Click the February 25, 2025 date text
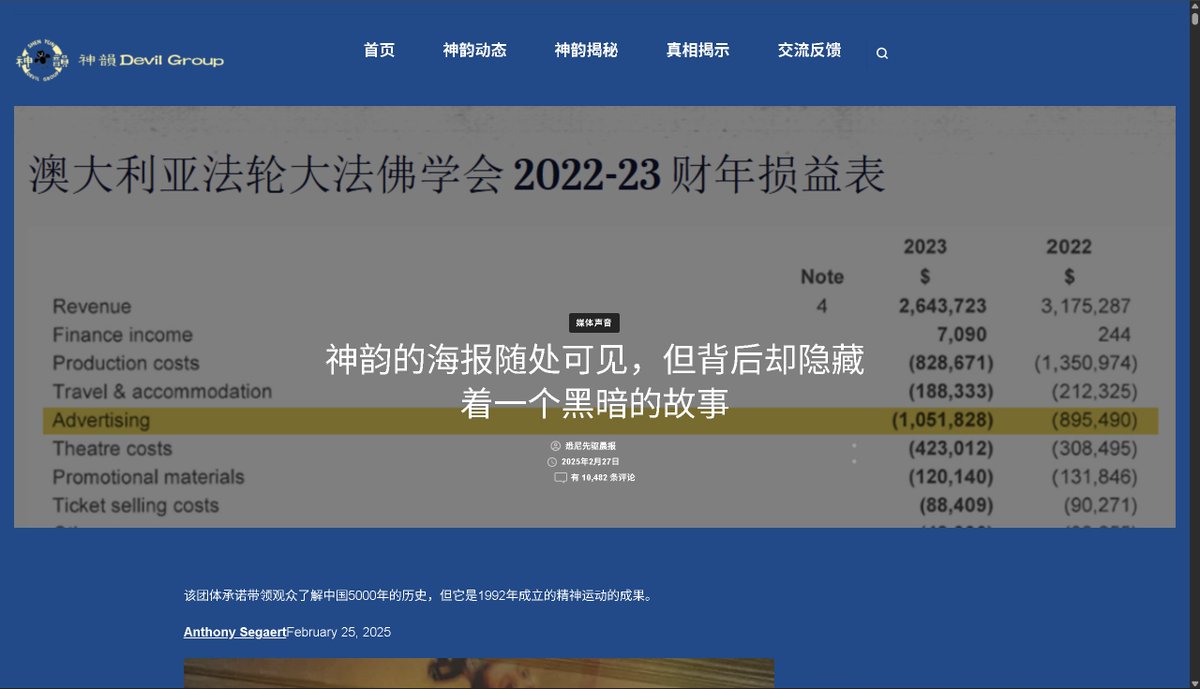 [338, 632]
